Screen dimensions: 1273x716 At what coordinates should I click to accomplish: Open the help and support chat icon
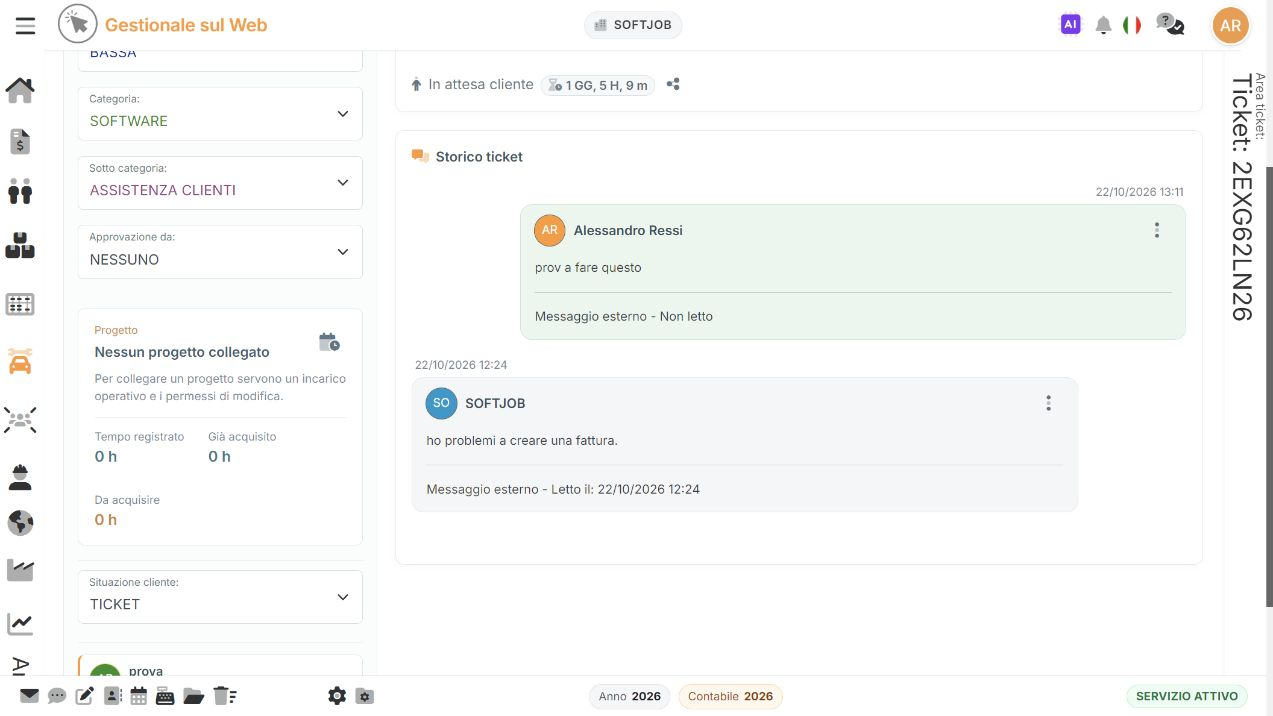point(1169,25)
